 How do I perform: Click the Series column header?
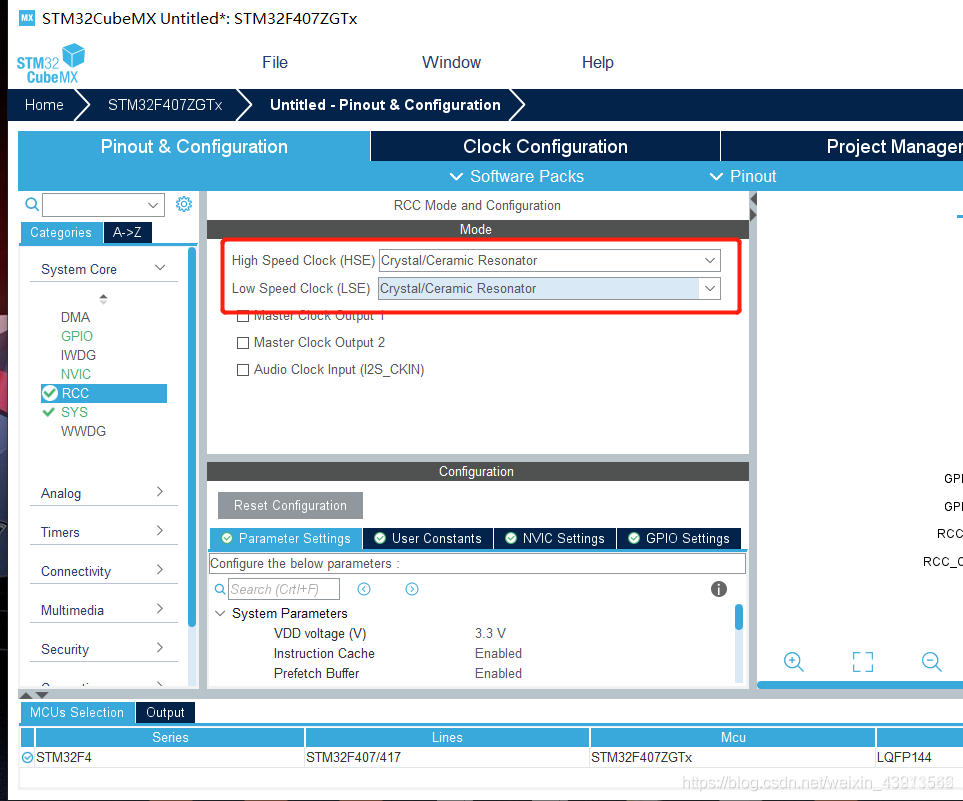pos(170,737)
